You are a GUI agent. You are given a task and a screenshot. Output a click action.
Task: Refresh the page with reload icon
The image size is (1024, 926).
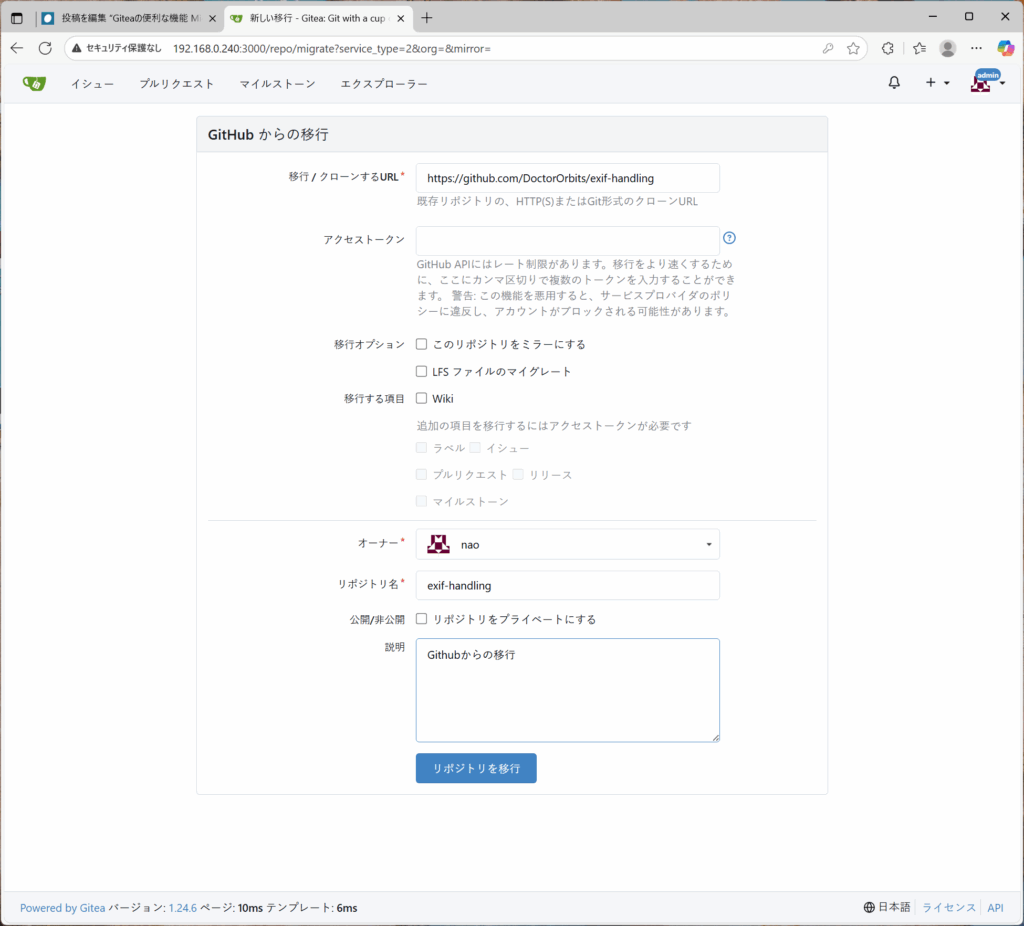[x=45, y=48]
